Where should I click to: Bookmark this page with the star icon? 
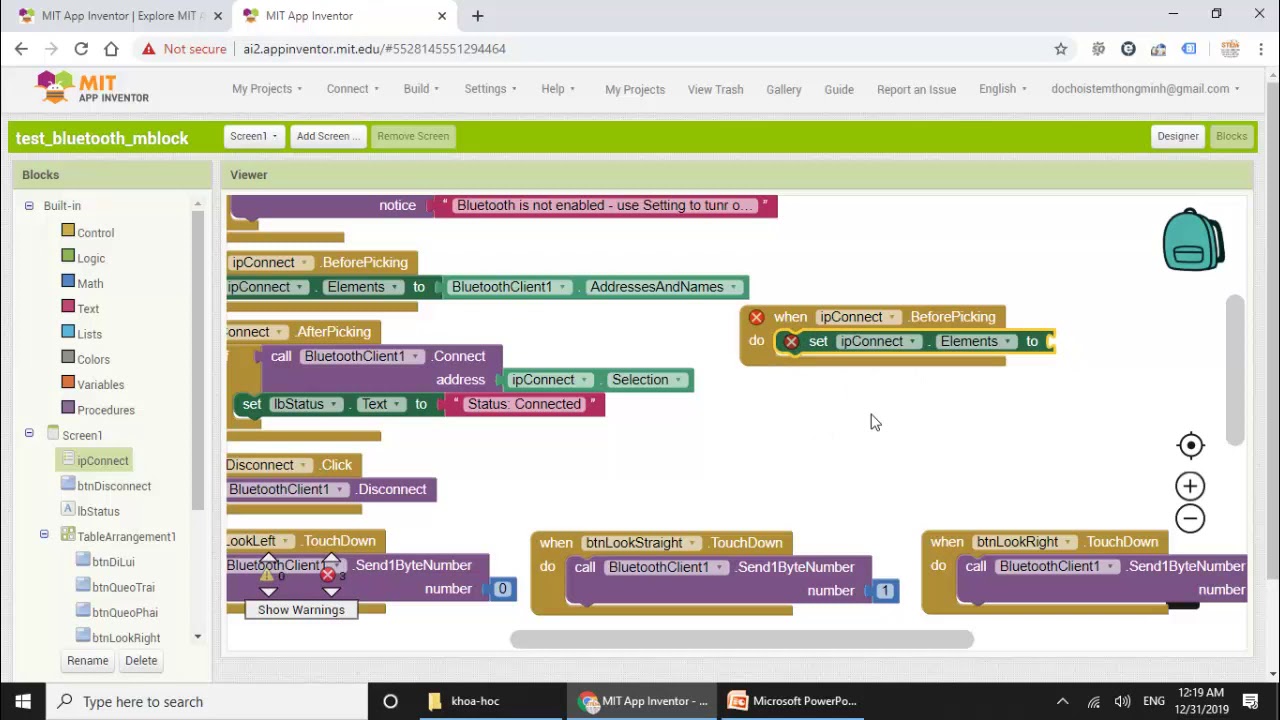(x=1061, y=48)
